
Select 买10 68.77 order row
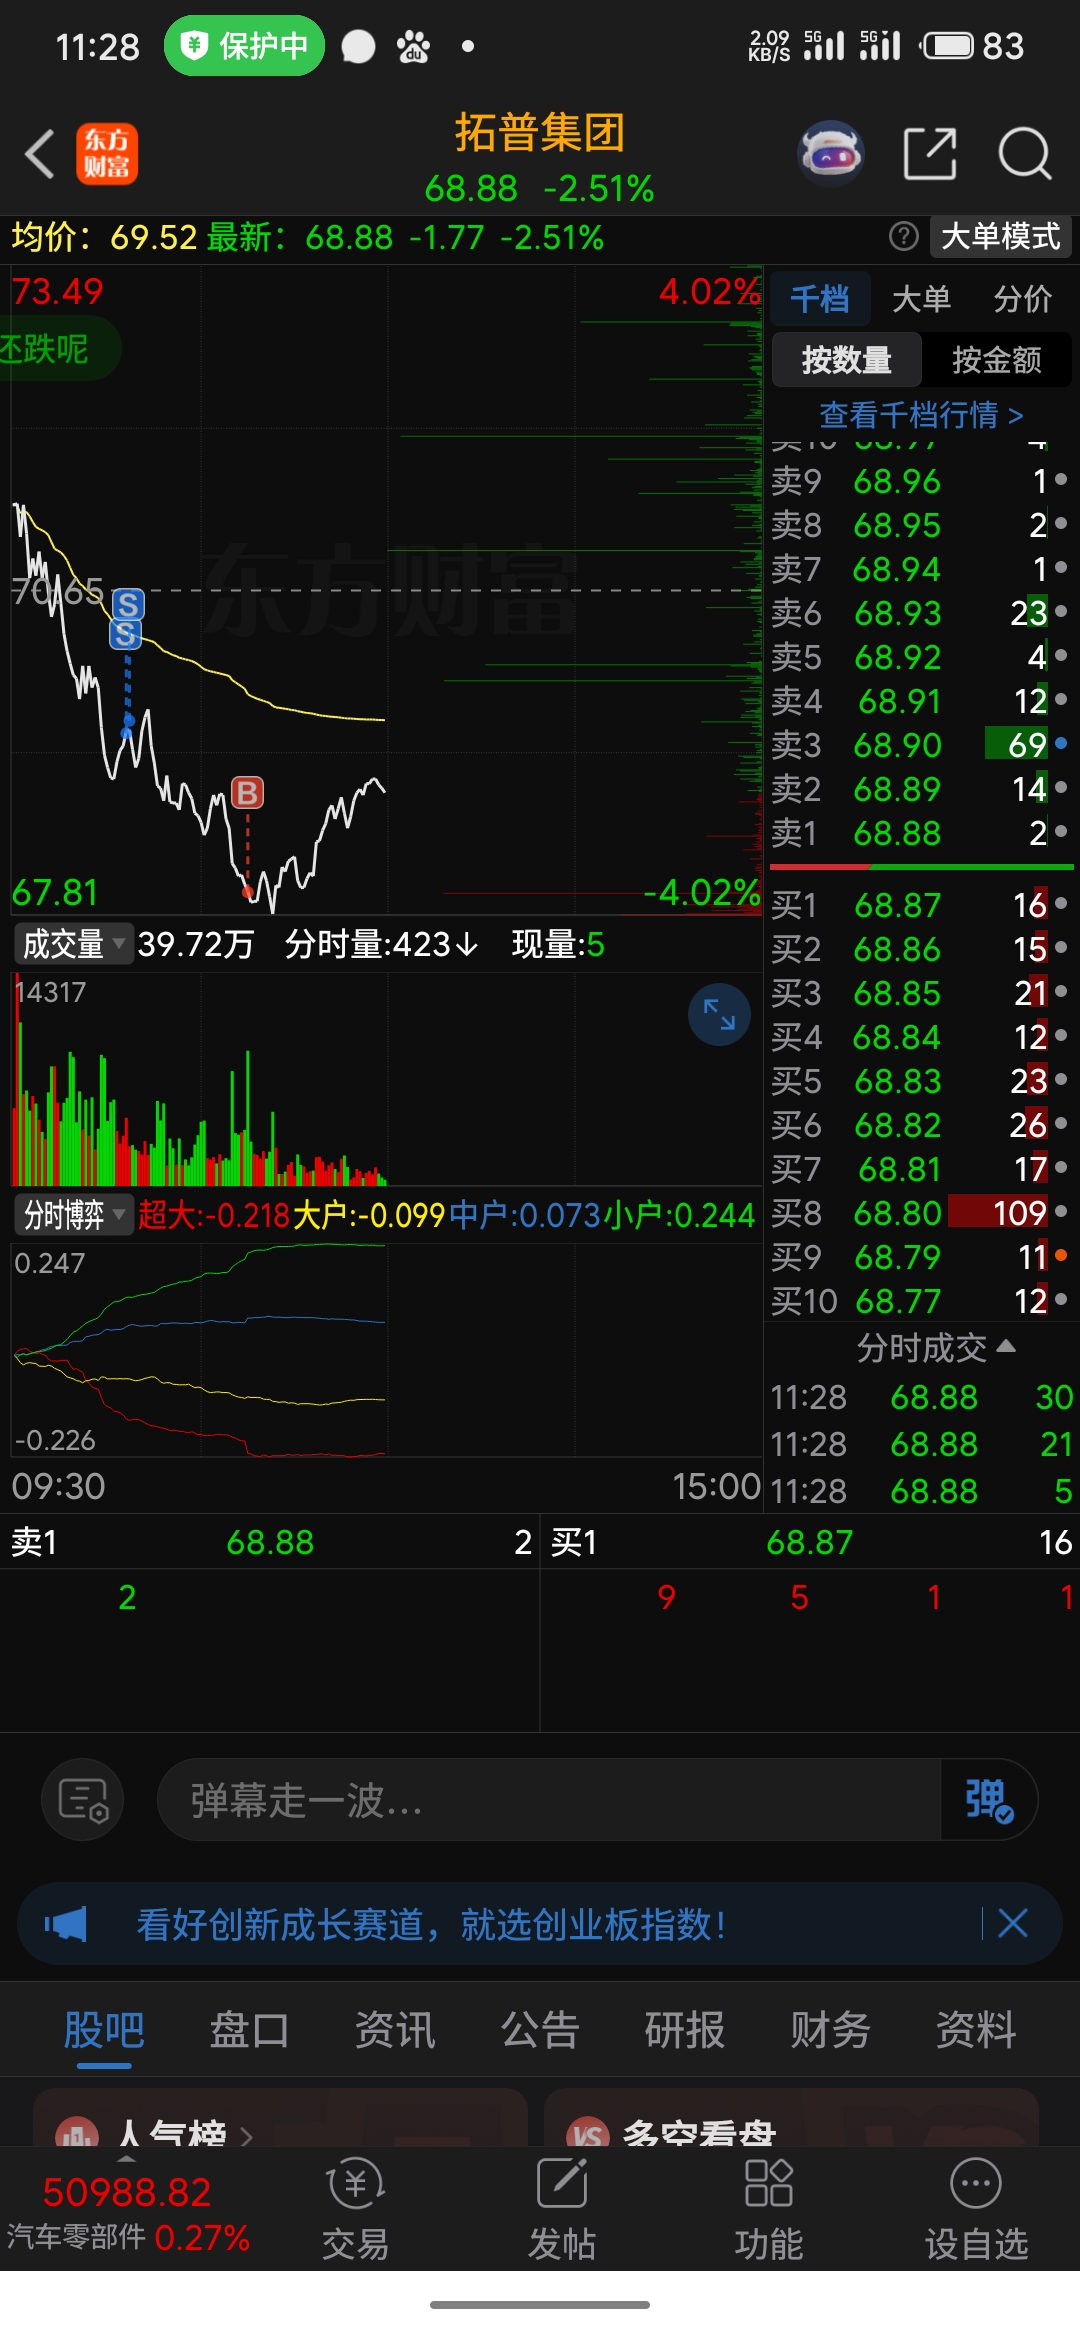pyautogui.click(x=920, y=1301)
